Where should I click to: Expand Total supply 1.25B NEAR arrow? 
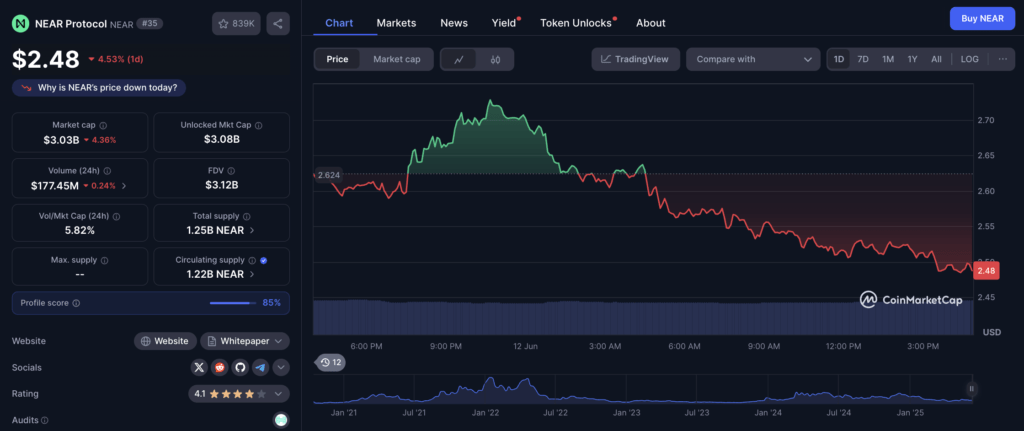point(252,230)
